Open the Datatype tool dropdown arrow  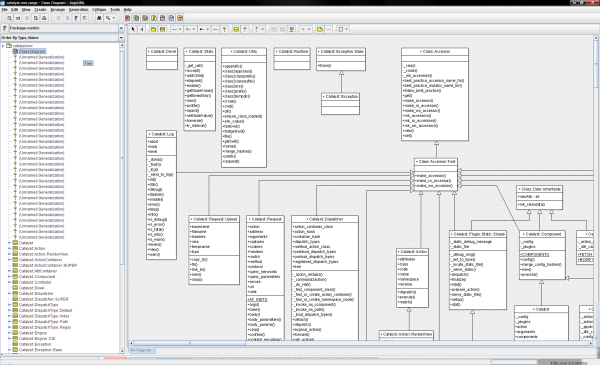pyautogui.click(x=309, y=29)
